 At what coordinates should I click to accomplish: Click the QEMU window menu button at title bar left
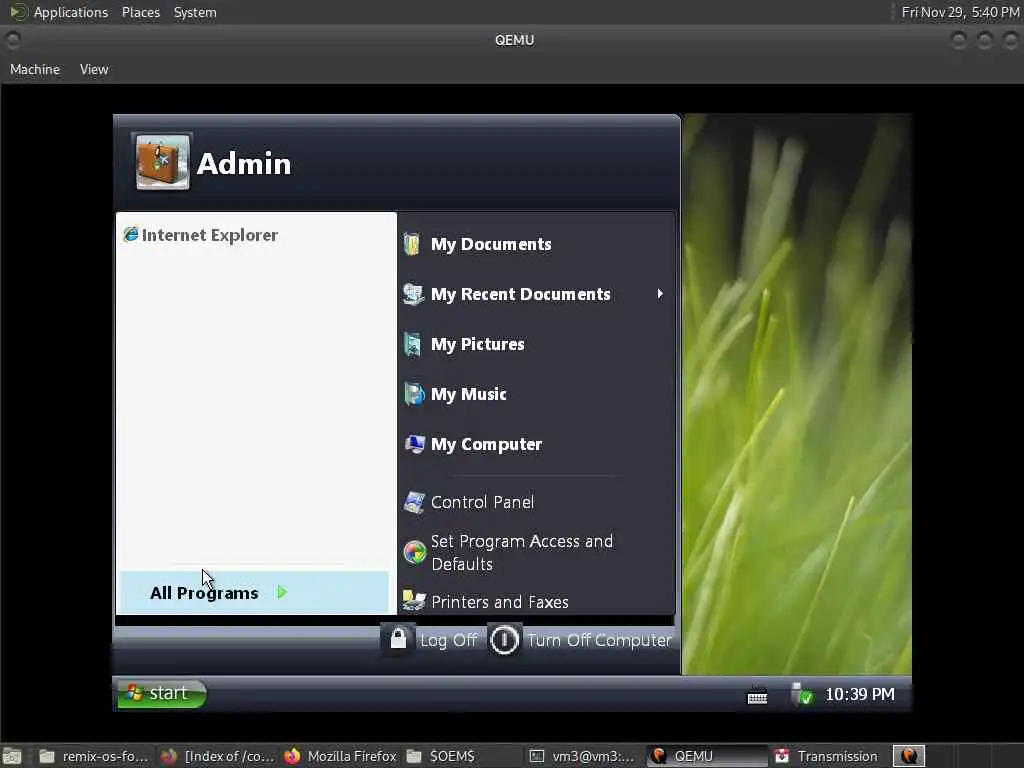click(12, 40)
